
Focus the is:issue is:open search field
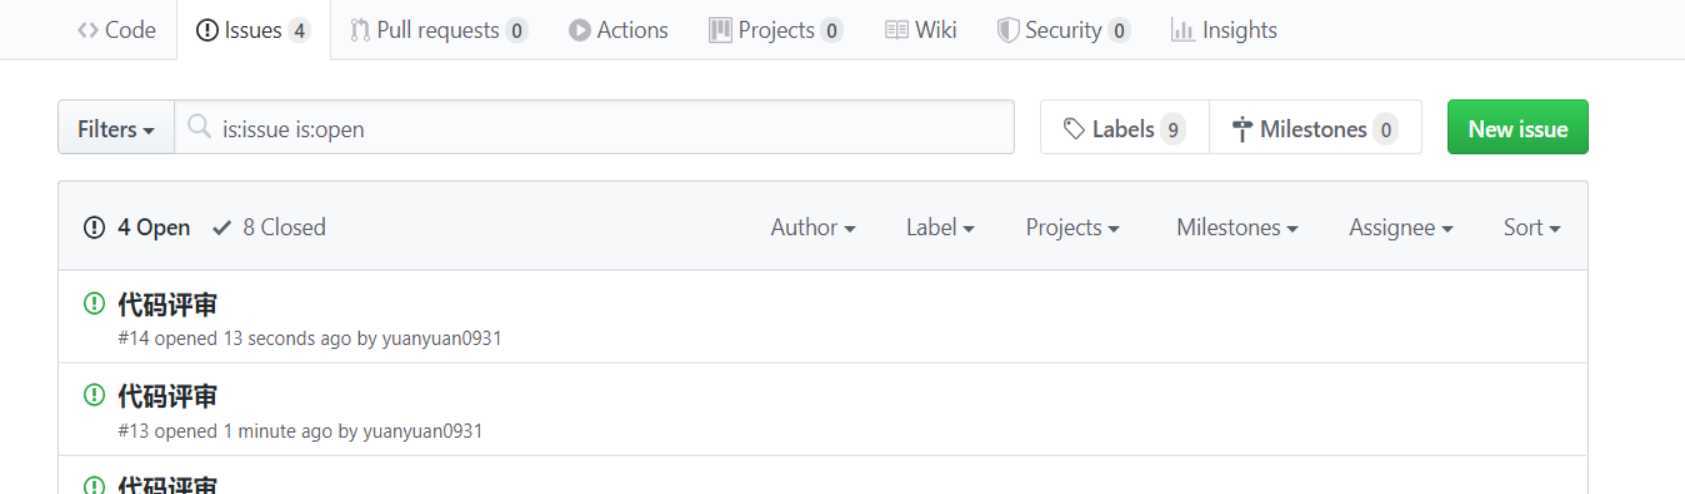click(594, 127)
